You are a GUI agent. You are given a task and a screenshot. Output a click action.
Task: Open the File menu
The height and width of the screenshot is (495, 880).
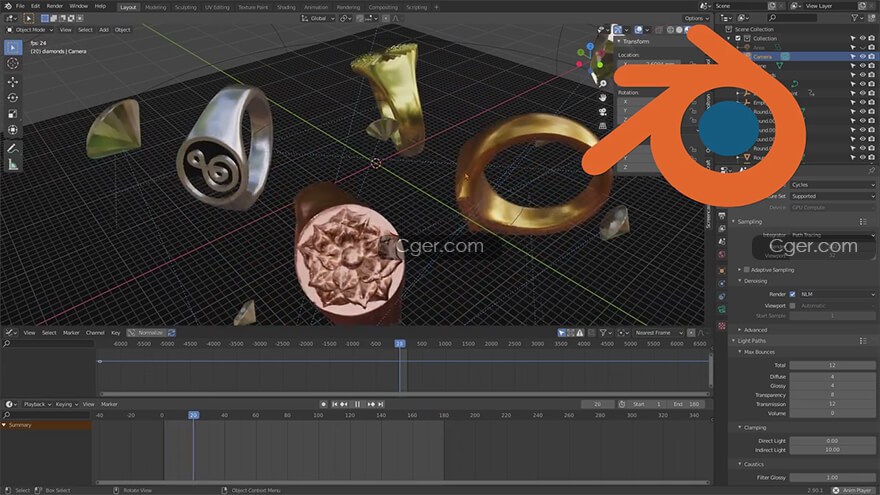coord(20,6)
